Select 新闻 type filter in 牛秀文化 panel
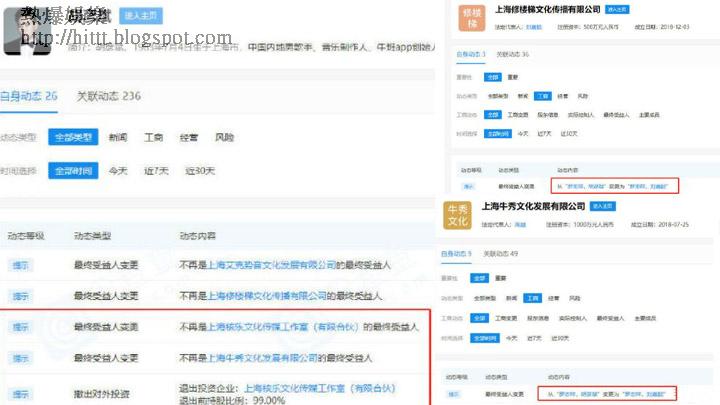The height and width of the screenshot is (405, 720). [512, 298]
